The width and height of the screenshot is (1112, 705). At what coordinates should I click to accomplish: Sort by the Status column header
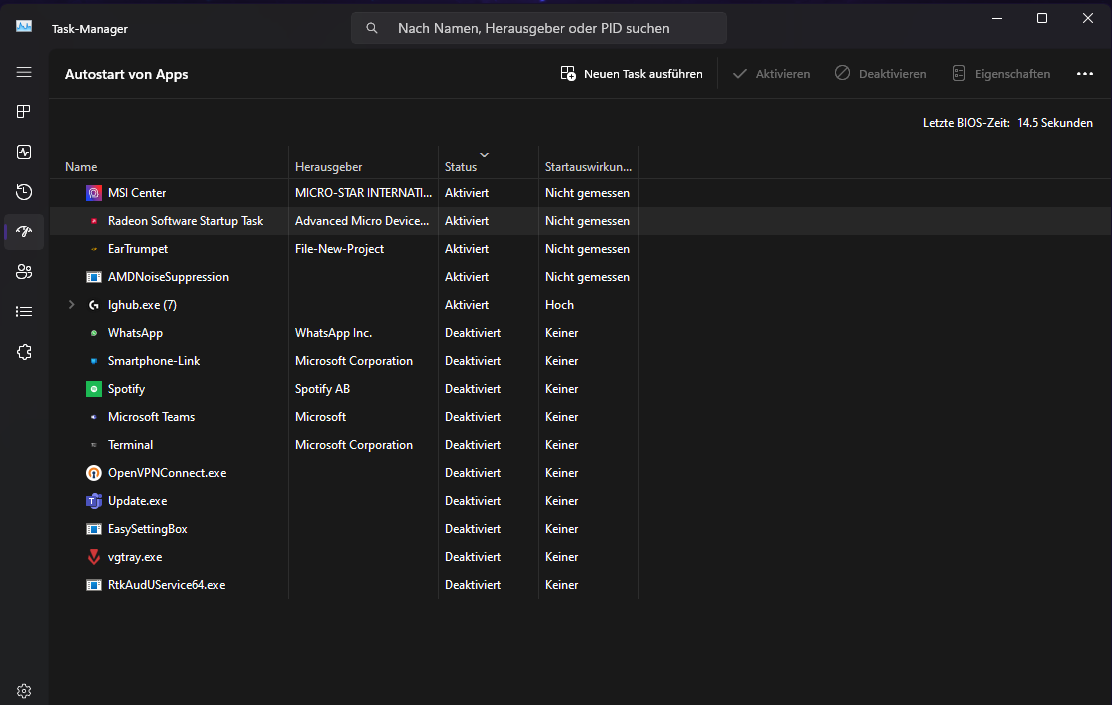tap(461, 167)
